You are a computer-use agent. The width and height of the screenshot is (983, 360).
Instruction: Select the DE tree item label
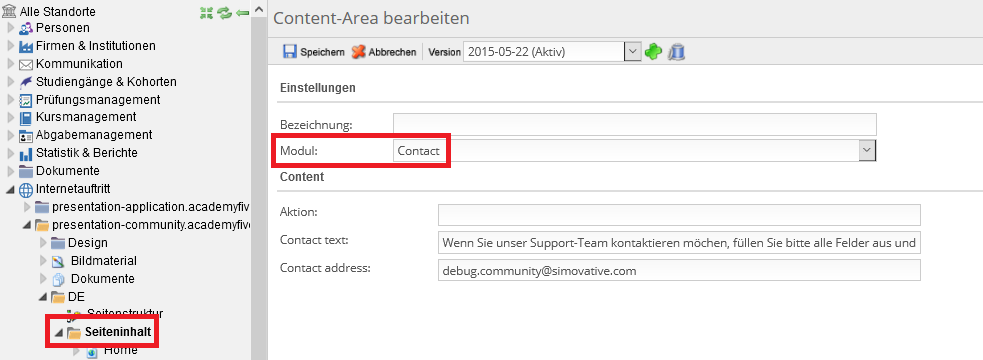point(76,297)
